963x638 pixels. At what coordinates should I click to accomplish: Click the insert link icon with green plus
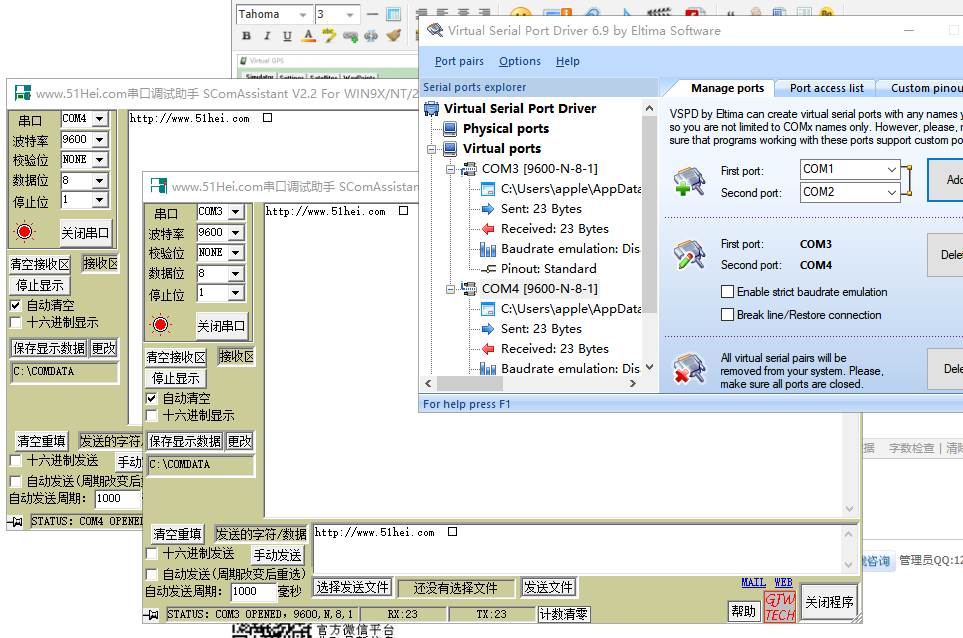[x=351, y=36]
